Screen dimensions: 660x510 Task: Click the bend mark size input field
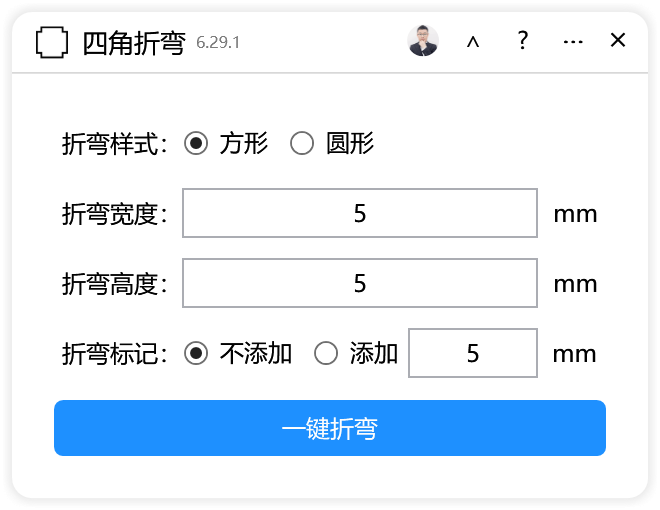[x=473, y=353]
